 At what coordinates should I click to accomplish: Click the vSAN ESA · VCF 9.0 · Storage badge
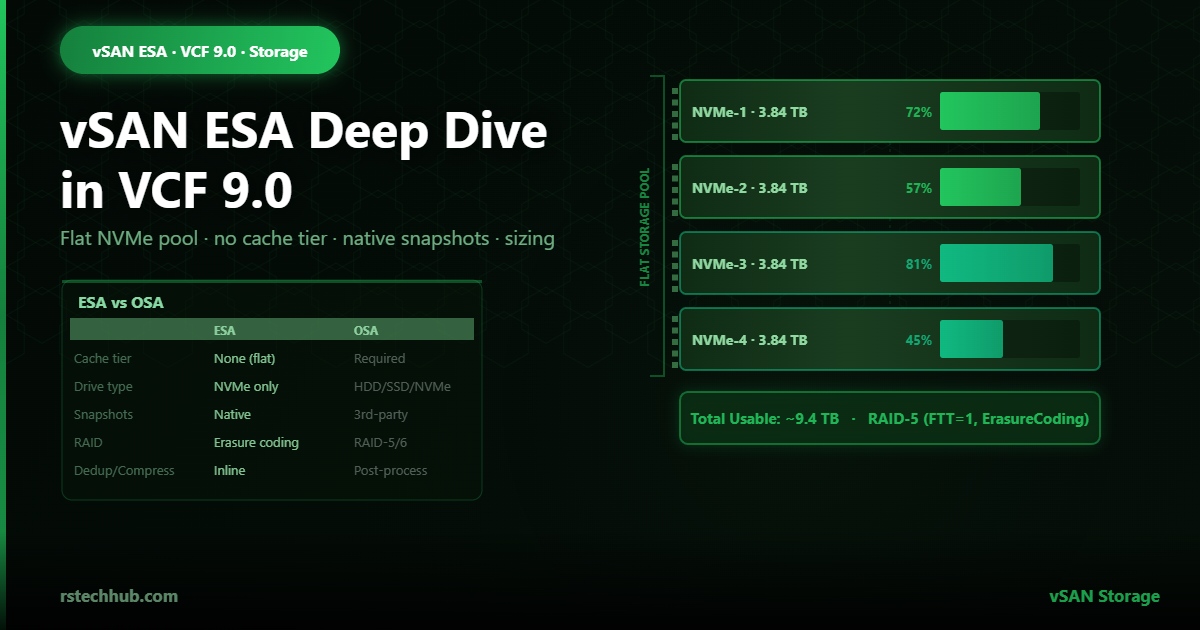point(200,50)
